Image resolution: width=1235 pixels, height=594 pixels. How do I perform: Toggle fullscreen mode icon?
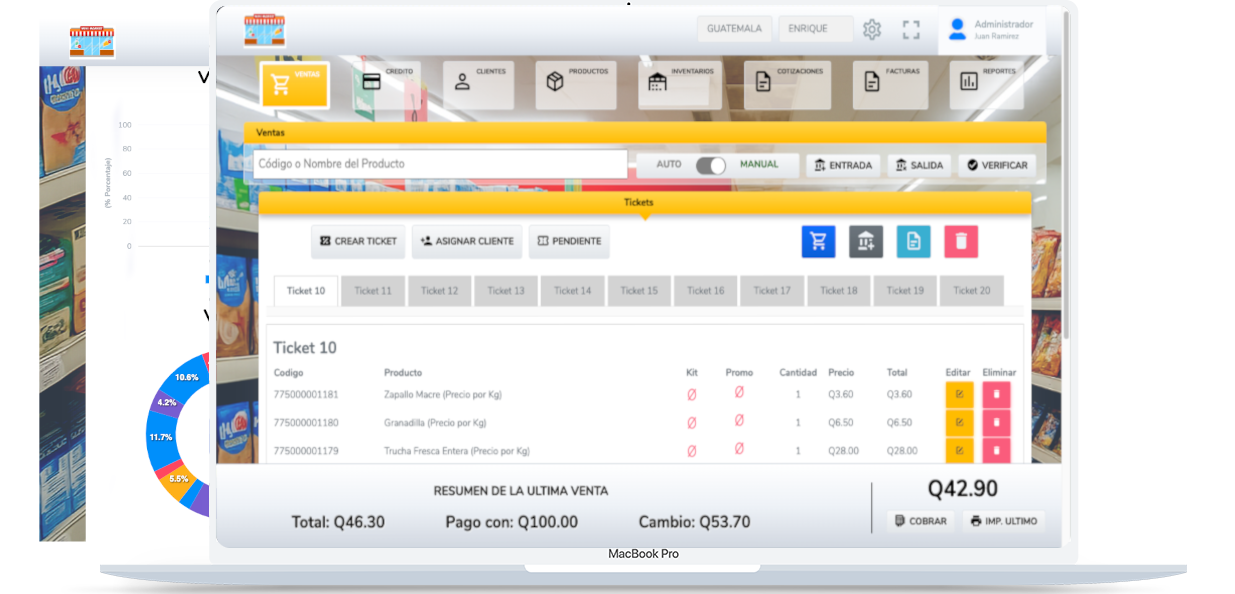click(911, 30)
